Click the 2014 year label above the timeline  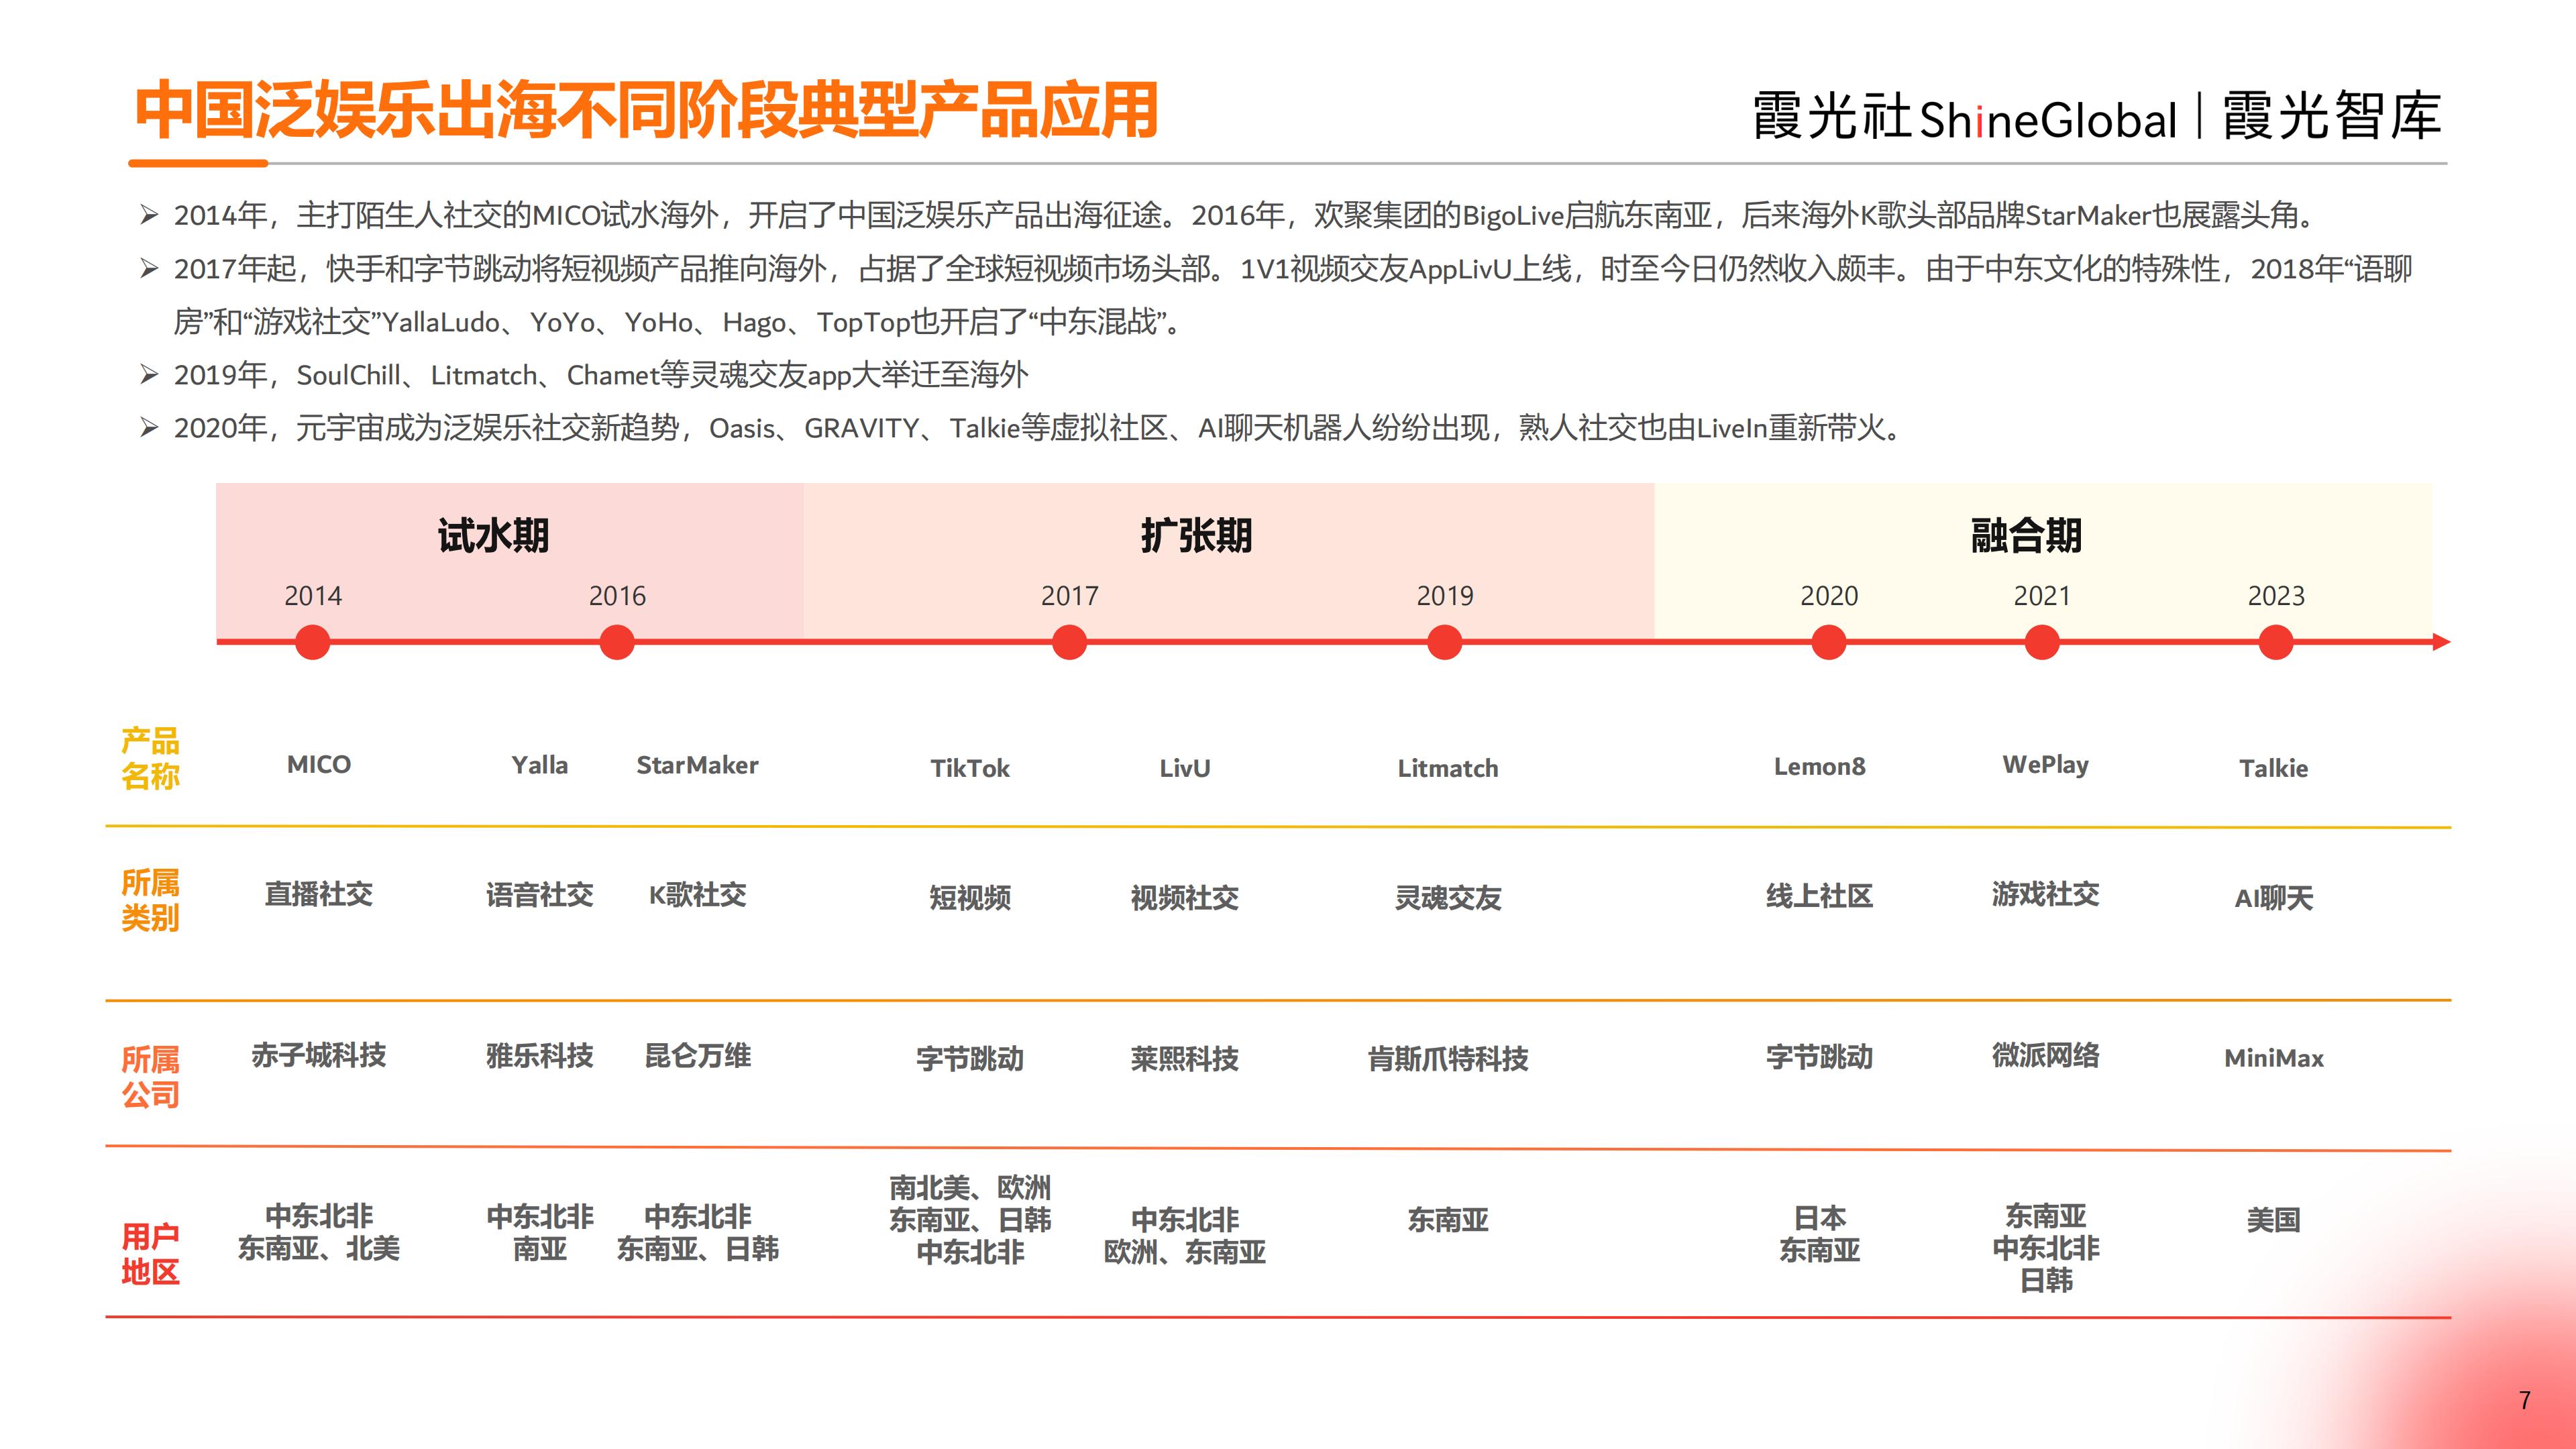click(313, 596)
